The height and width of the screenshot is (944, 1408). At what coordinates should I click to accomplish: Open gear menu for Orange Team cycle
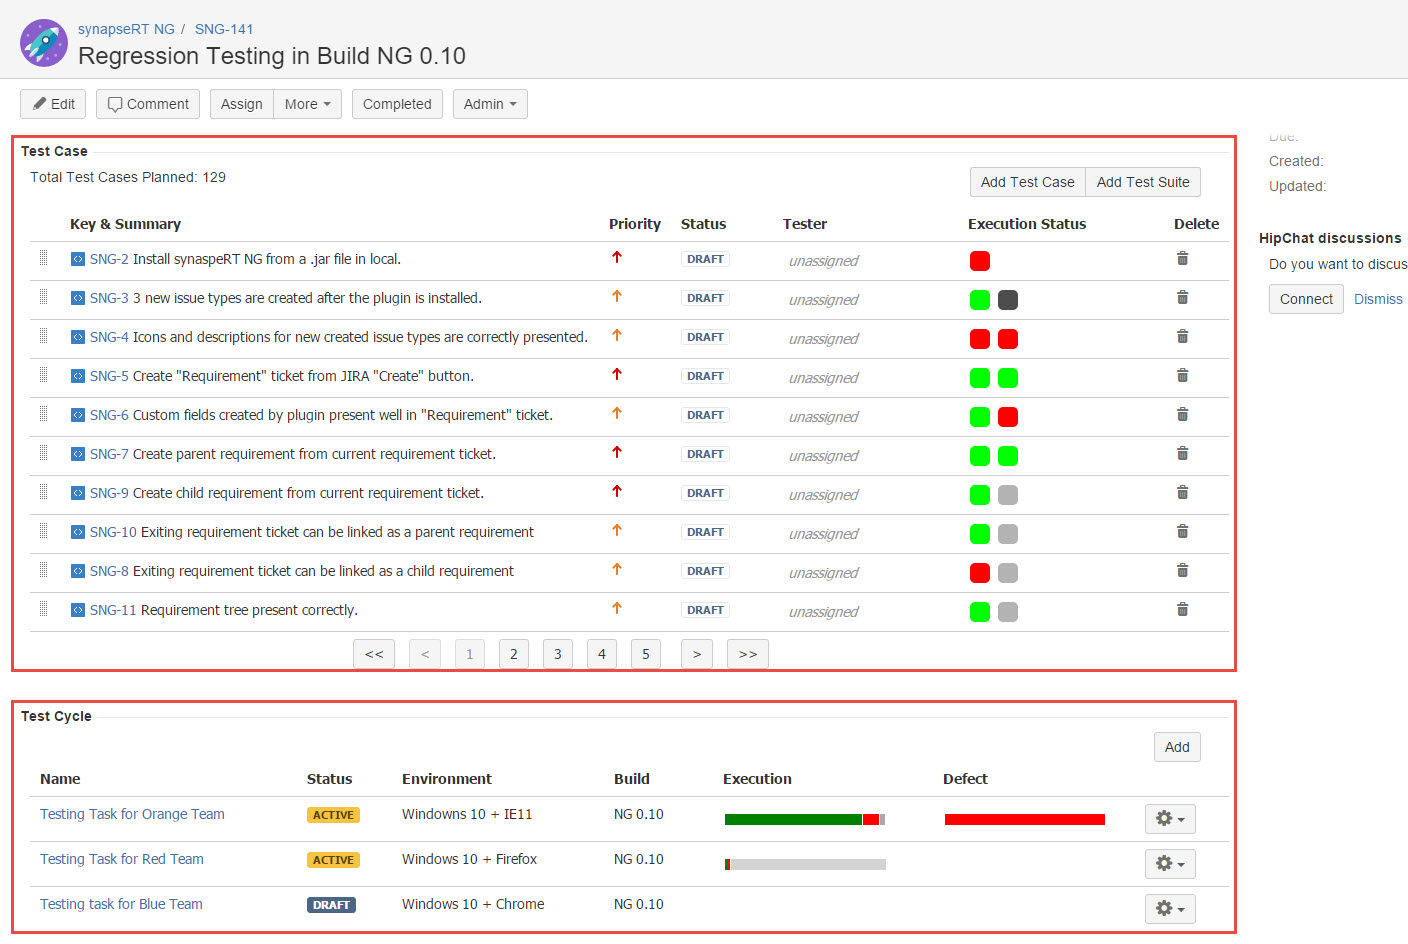click(x=1170, y=819)
